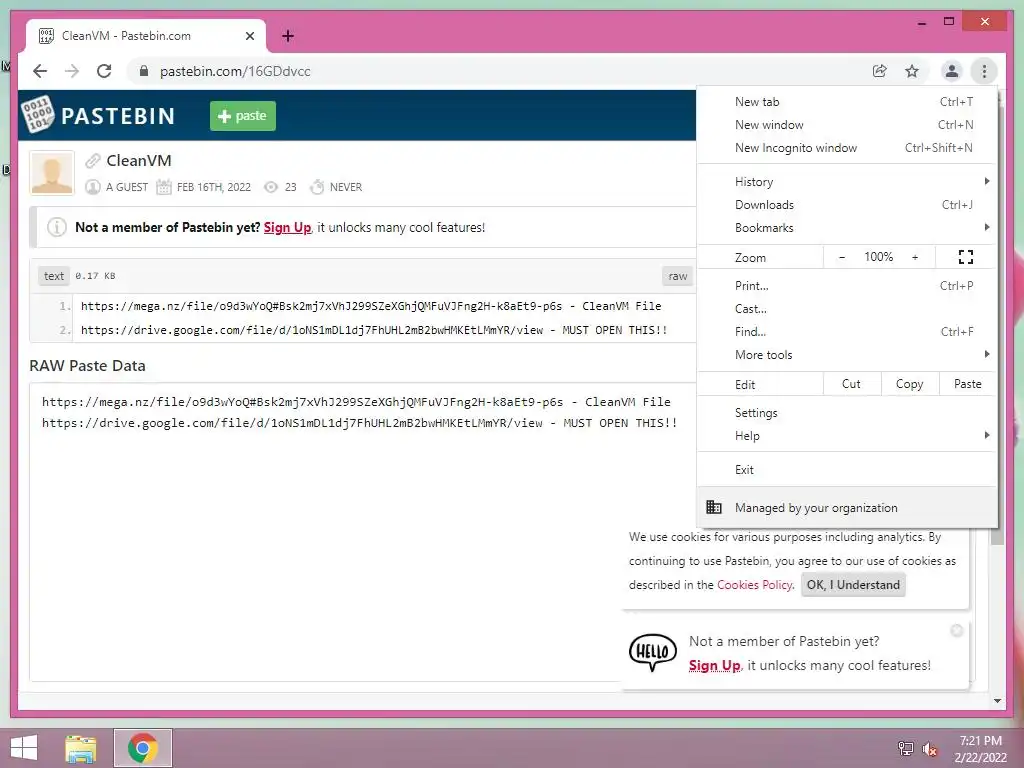Click the paperclip icon next to CleanVM
This screenshot has height=768, width=1024.
pyautogui.click(x=93, y=161)
